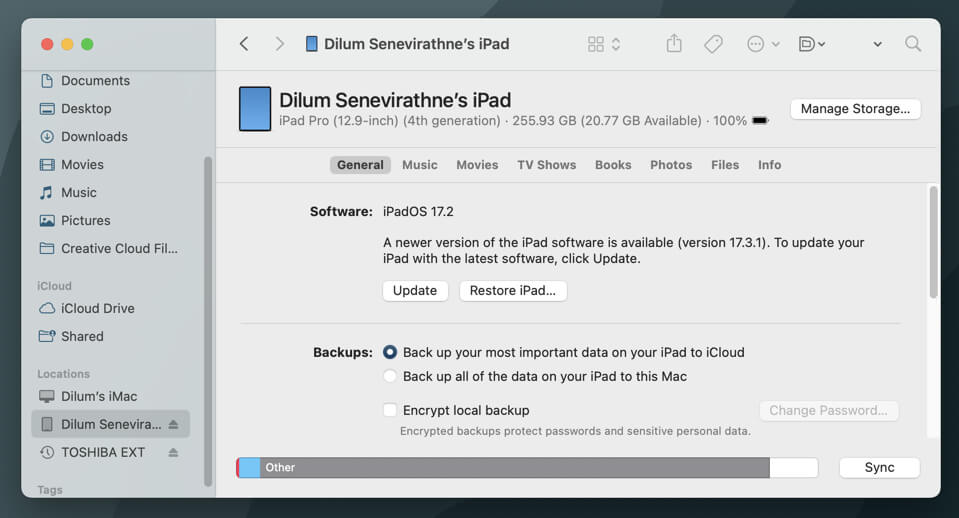The image size is (959, 518).
Task: Switch to the Movies tab
Action: [x=477, y=165]
